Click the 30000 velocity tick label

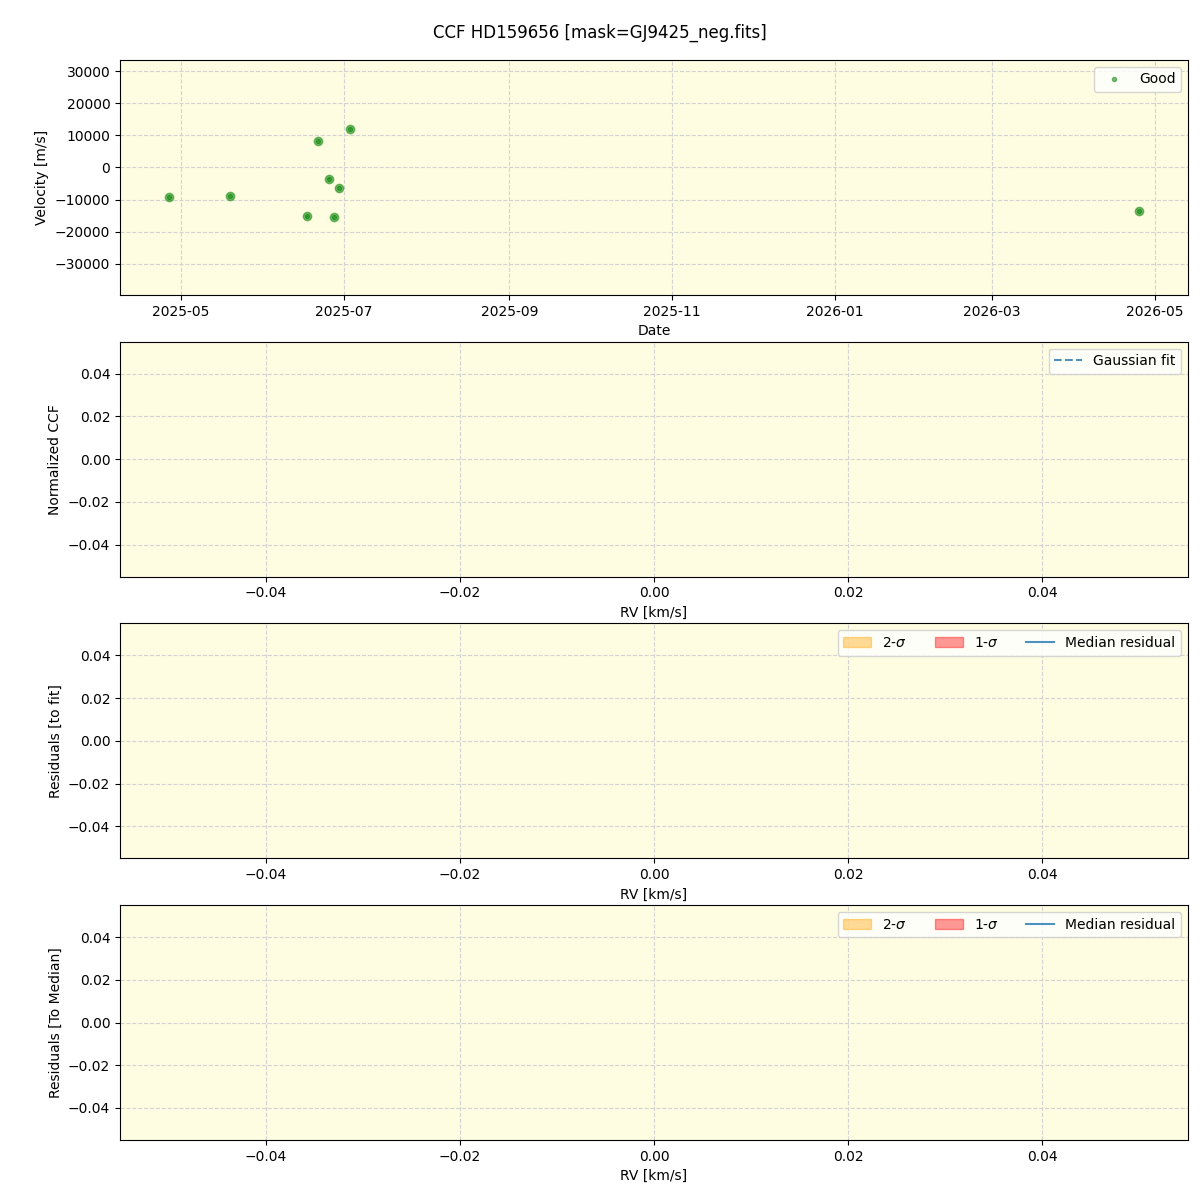point(89,72)
